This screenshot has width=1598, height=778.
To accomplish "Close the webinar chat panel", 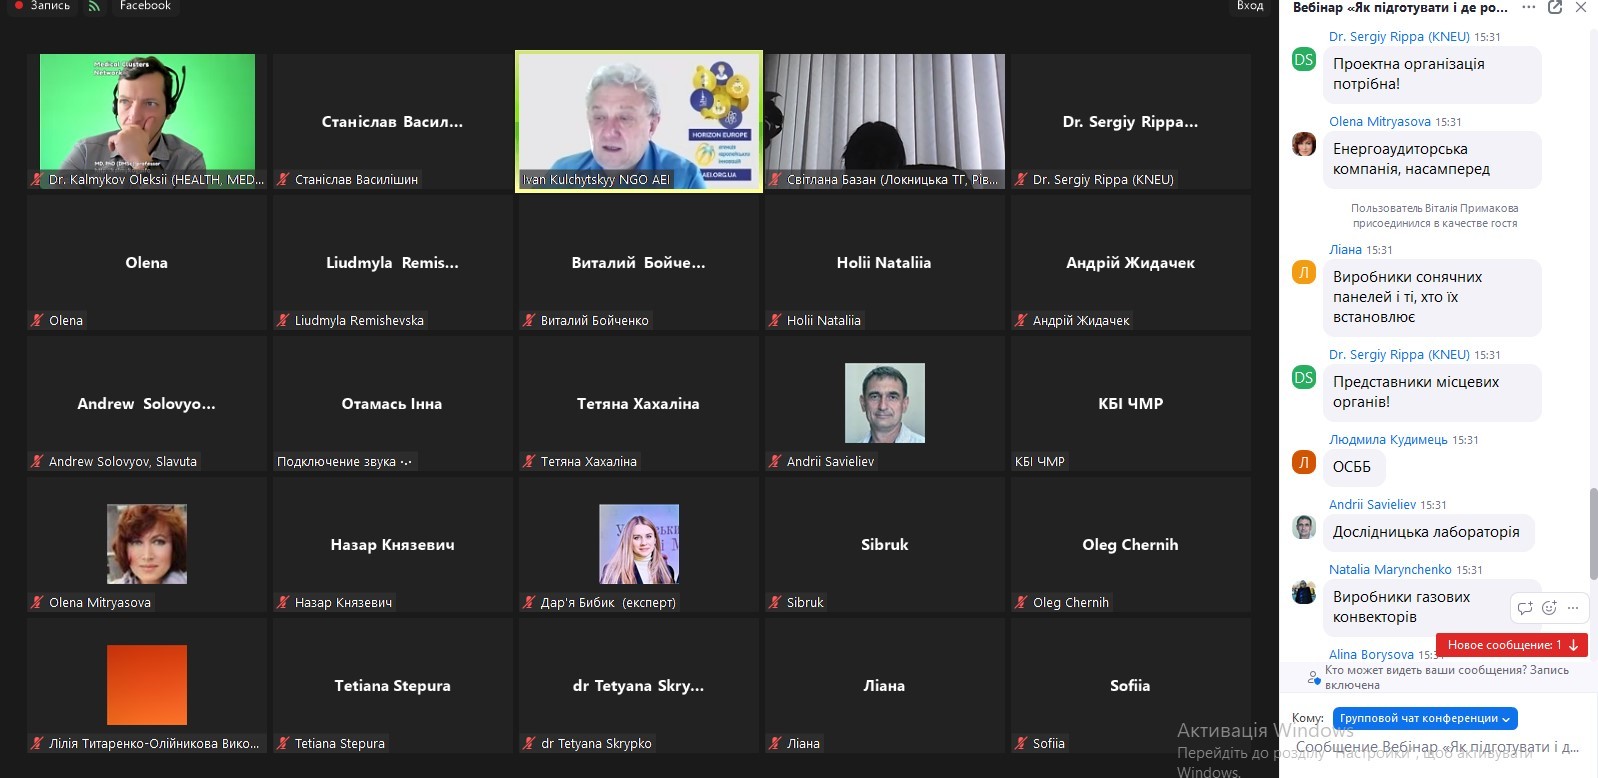I will [x=1581, y=8].
